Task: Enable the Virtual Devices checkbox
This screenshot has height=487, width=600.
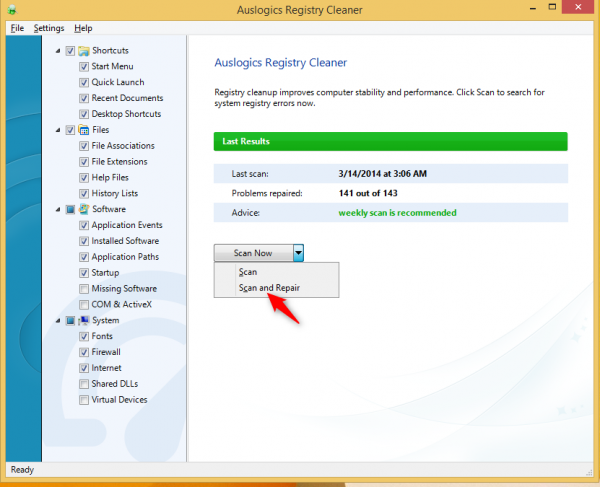Action: [x=84, y=400]
